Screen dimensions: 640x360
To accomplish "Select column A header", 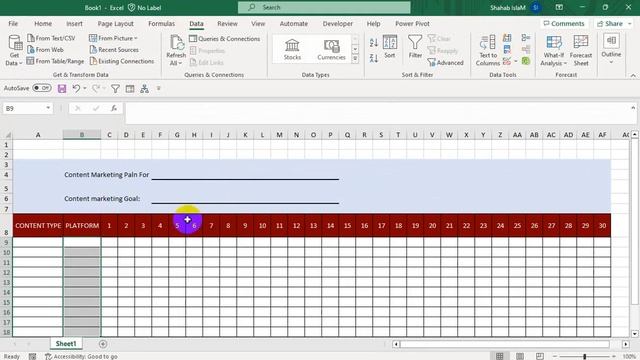I will pyautogui.click(x=38, y=135).
